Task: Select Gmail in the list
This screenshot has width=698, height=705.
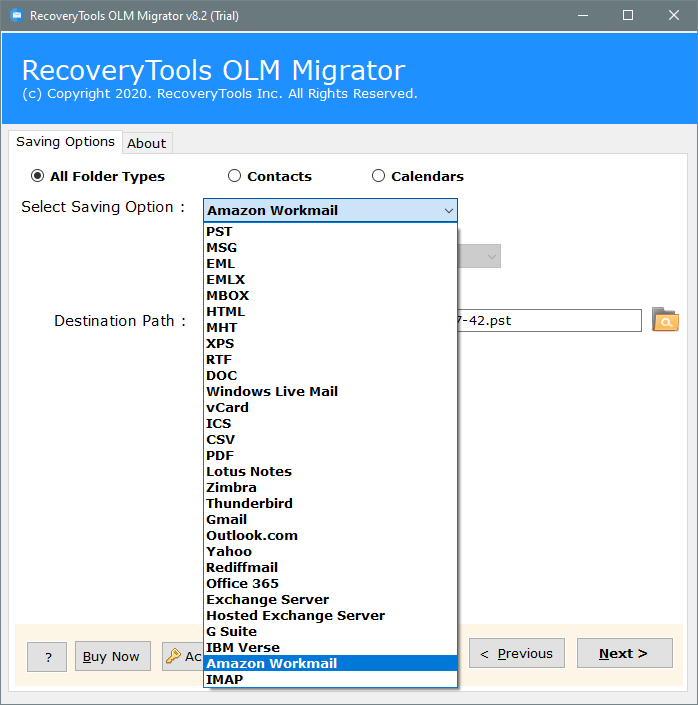Action: [331, 520]
